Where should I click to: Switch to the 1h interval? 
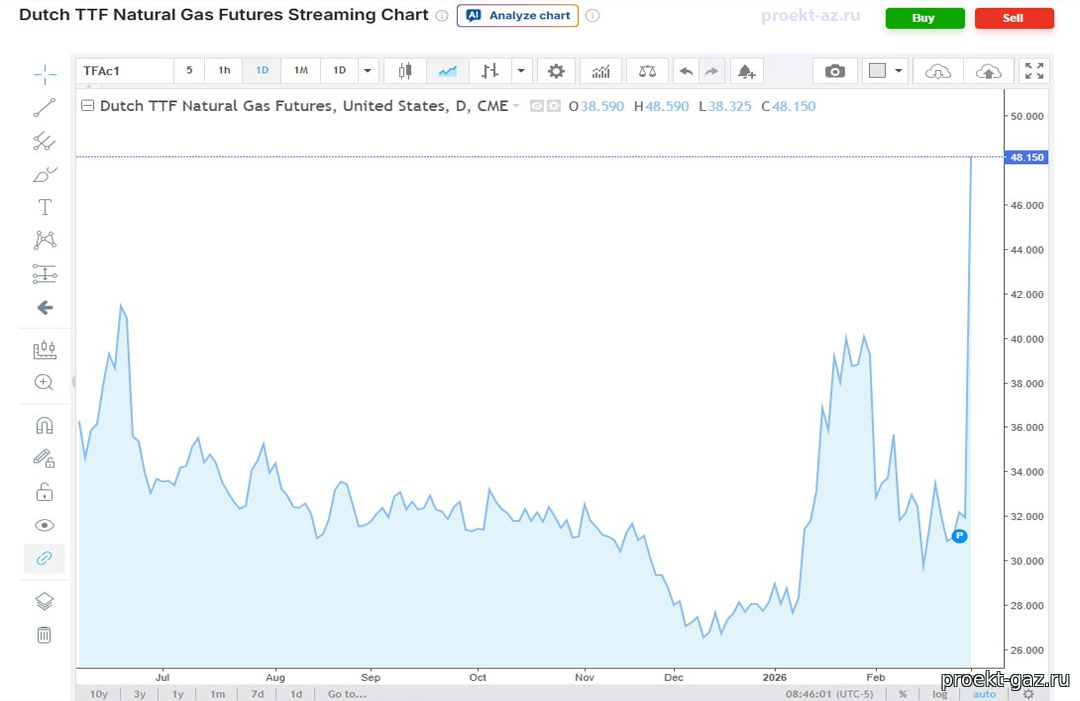point(224,71)
